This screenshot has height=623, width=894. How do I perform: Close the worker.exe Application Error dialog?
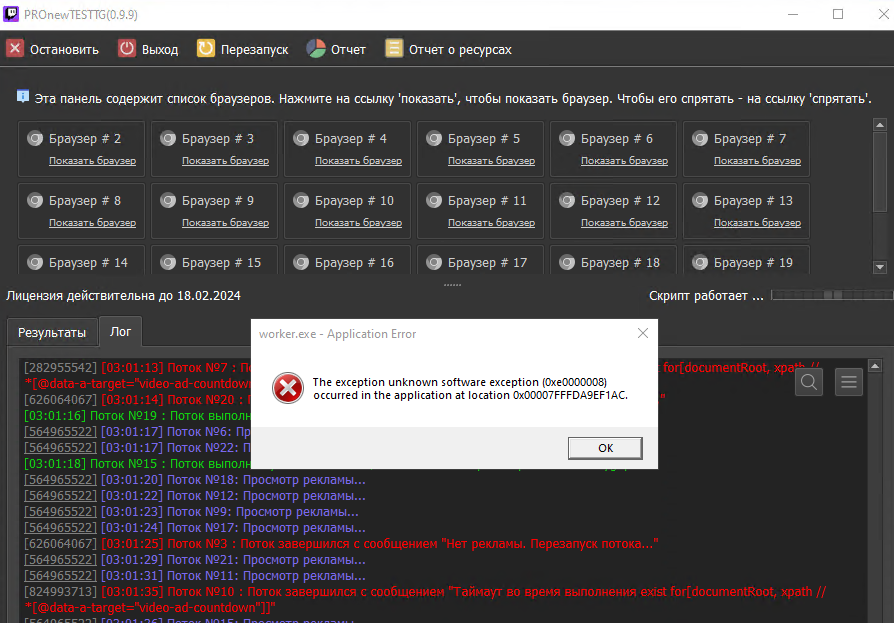click(640, 334)
